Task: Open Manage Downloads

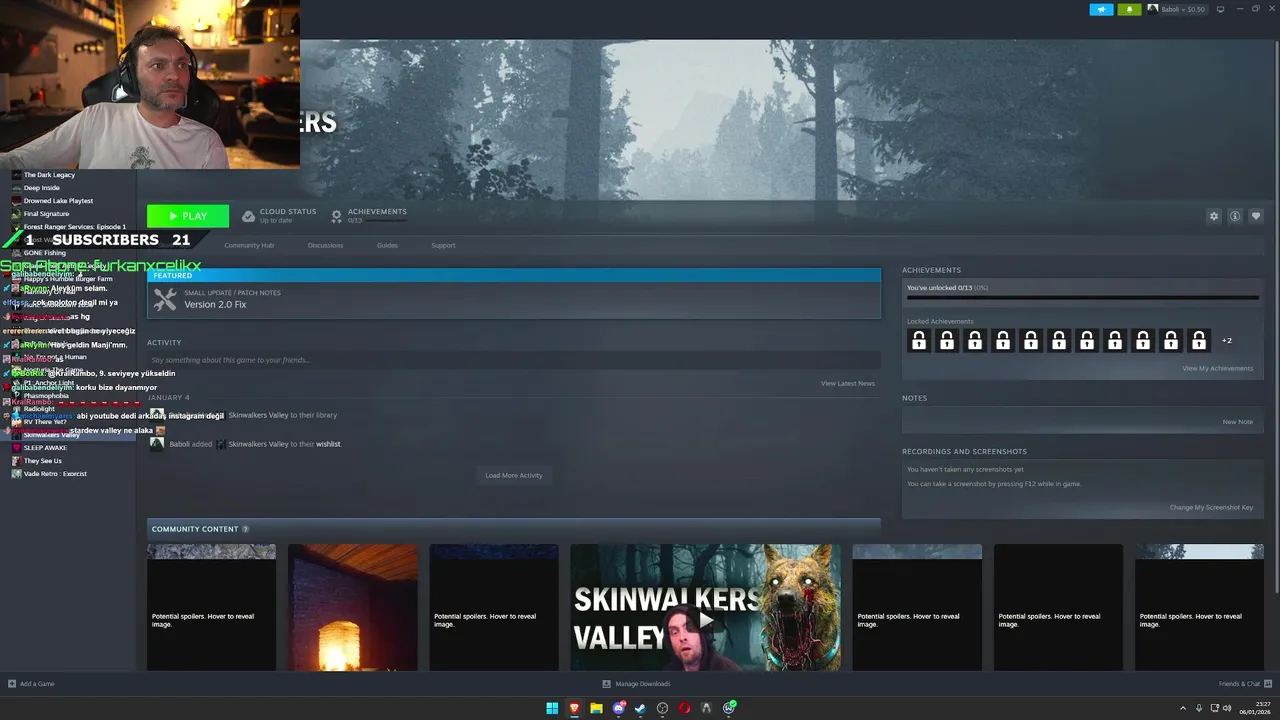Action: coord(636,684)
